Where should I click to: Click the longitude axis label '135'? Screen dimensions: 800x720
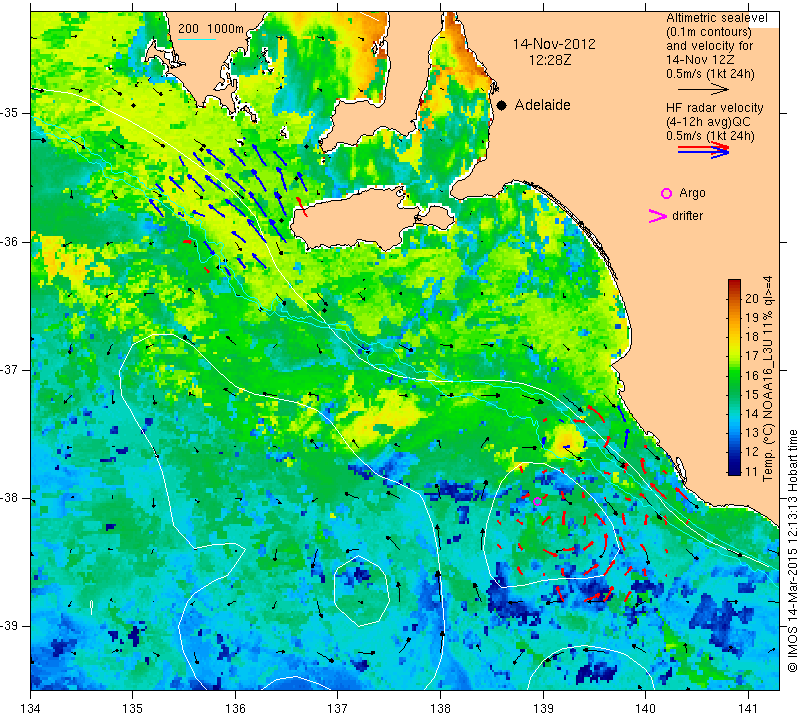click(133, 709)
